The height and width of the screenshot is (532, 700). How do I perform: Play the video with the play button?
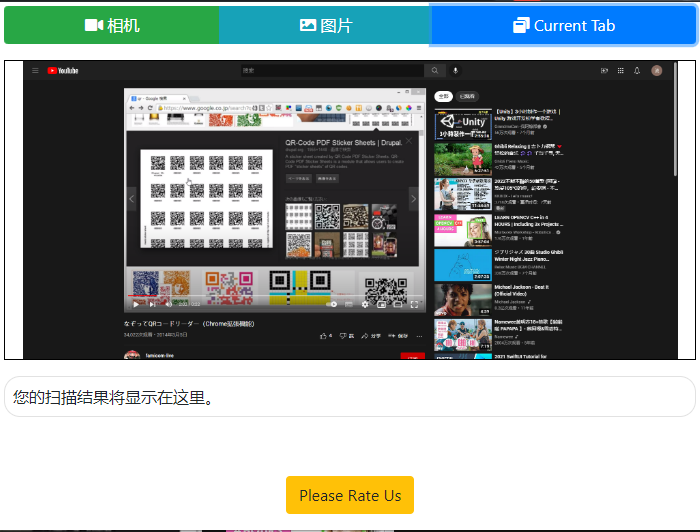tap(136, 304)
